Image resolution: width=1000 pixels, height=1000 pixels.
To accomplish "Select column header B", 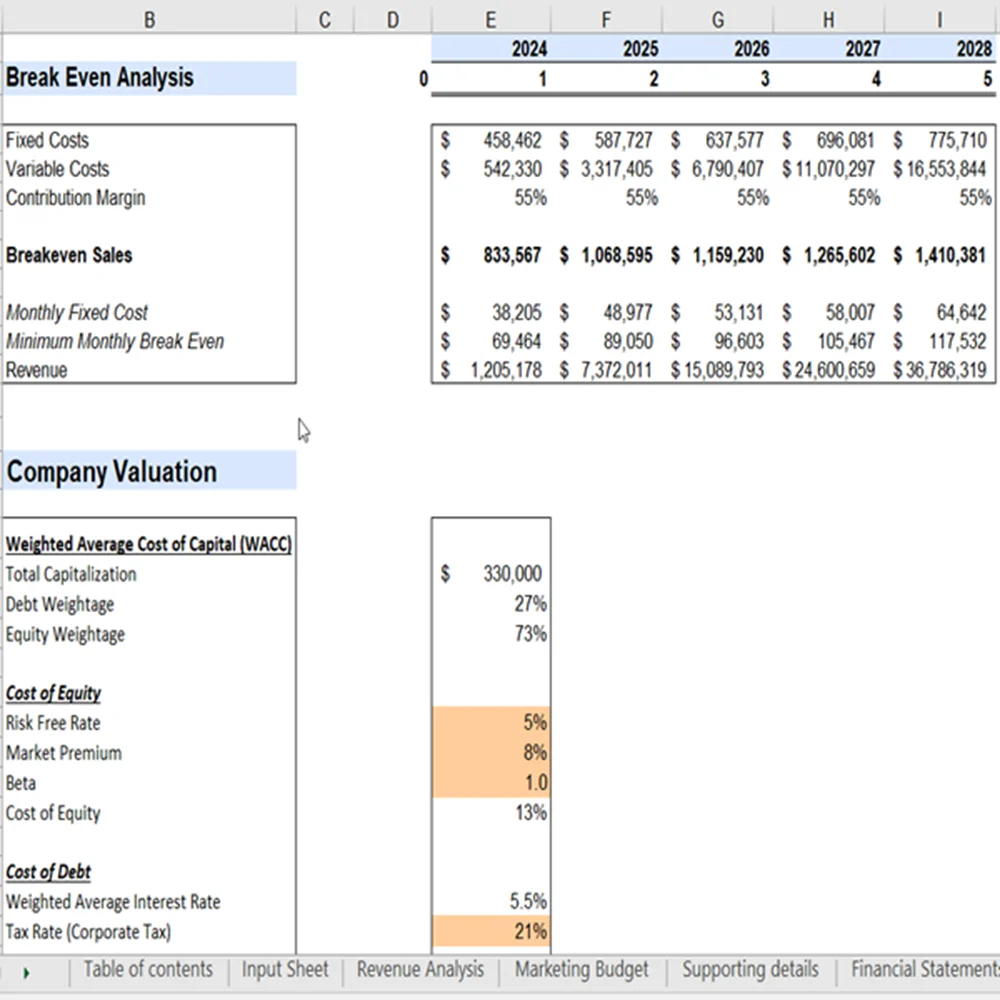I will pyautogui.click(x=148, y=19).
